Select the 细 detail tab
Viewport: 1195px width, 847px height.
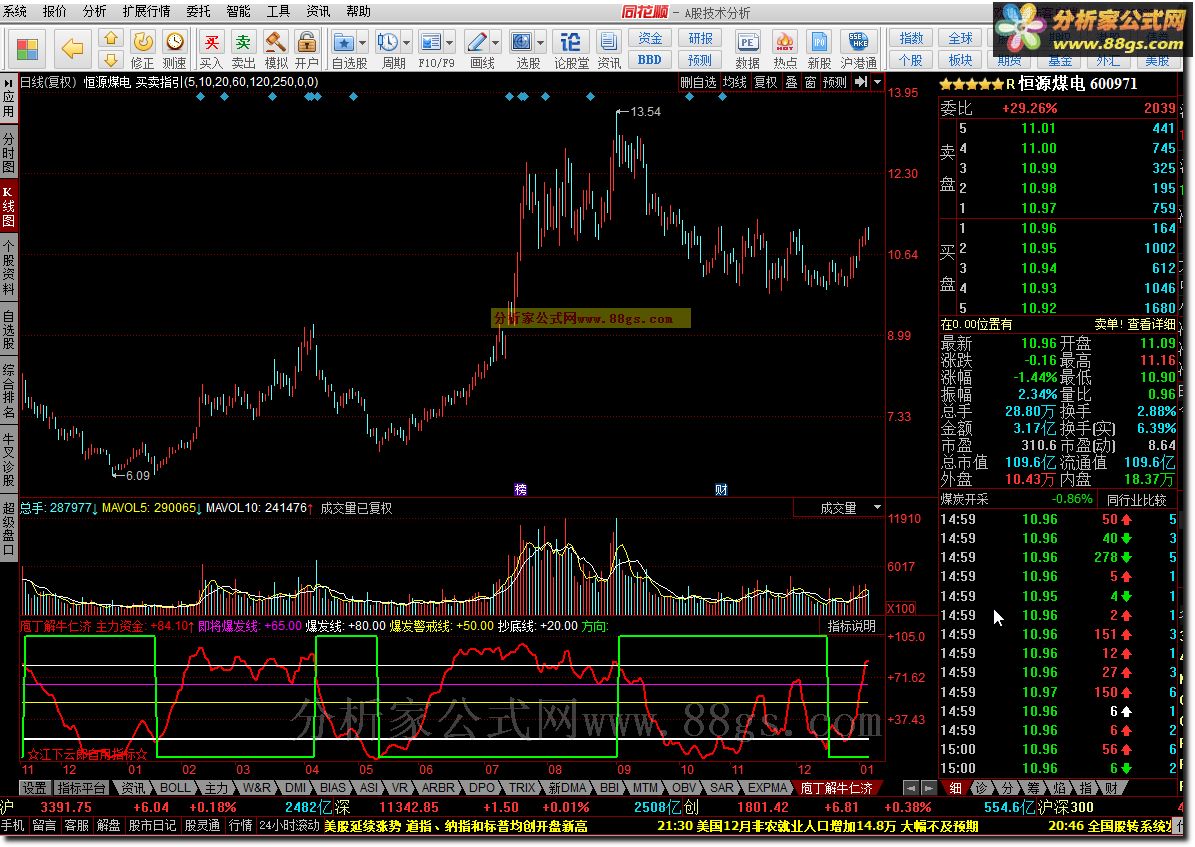tap(955, 788)
